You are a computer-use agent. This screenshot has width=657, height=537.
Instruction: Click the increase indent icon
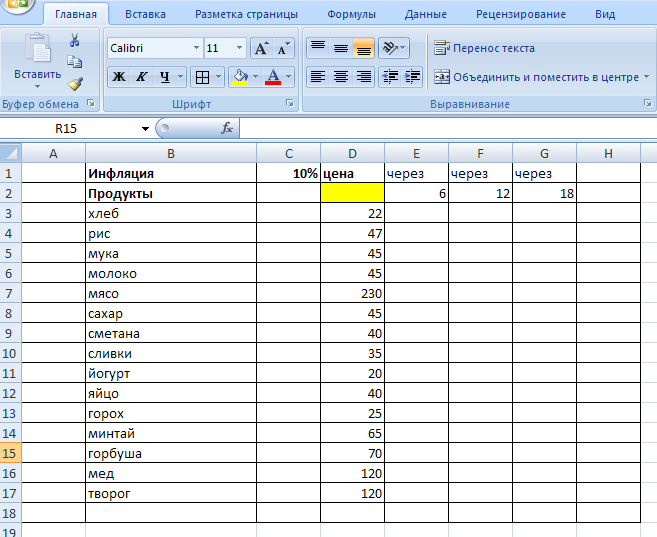click(413, 76)
